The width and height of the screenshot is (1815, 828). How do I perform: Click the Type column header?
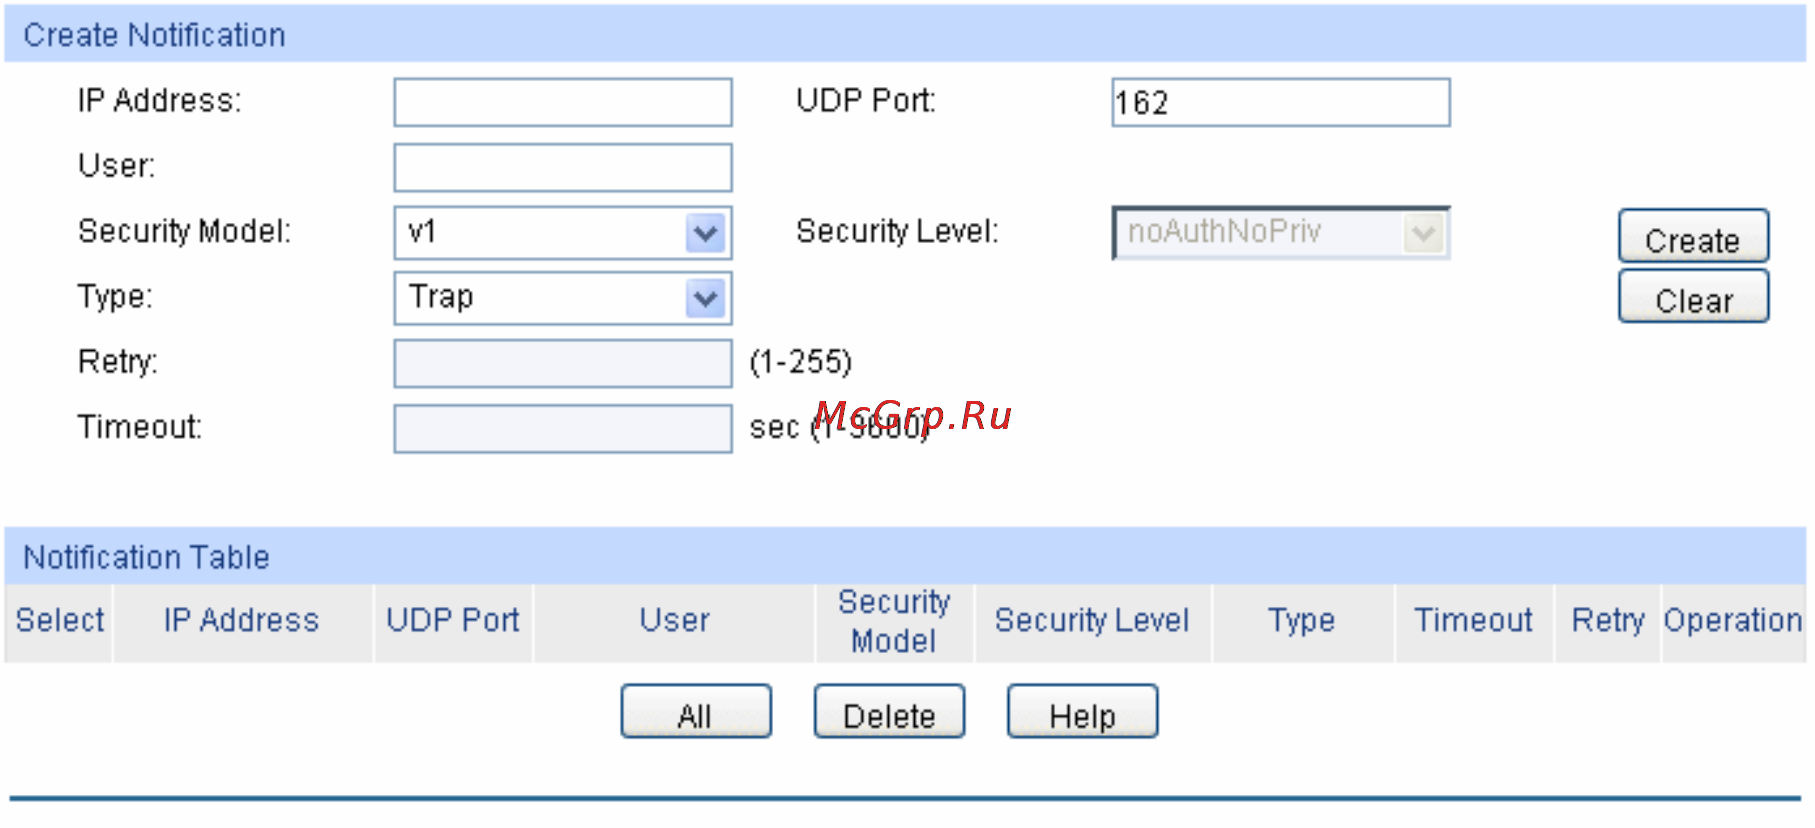click(1302, 621)
